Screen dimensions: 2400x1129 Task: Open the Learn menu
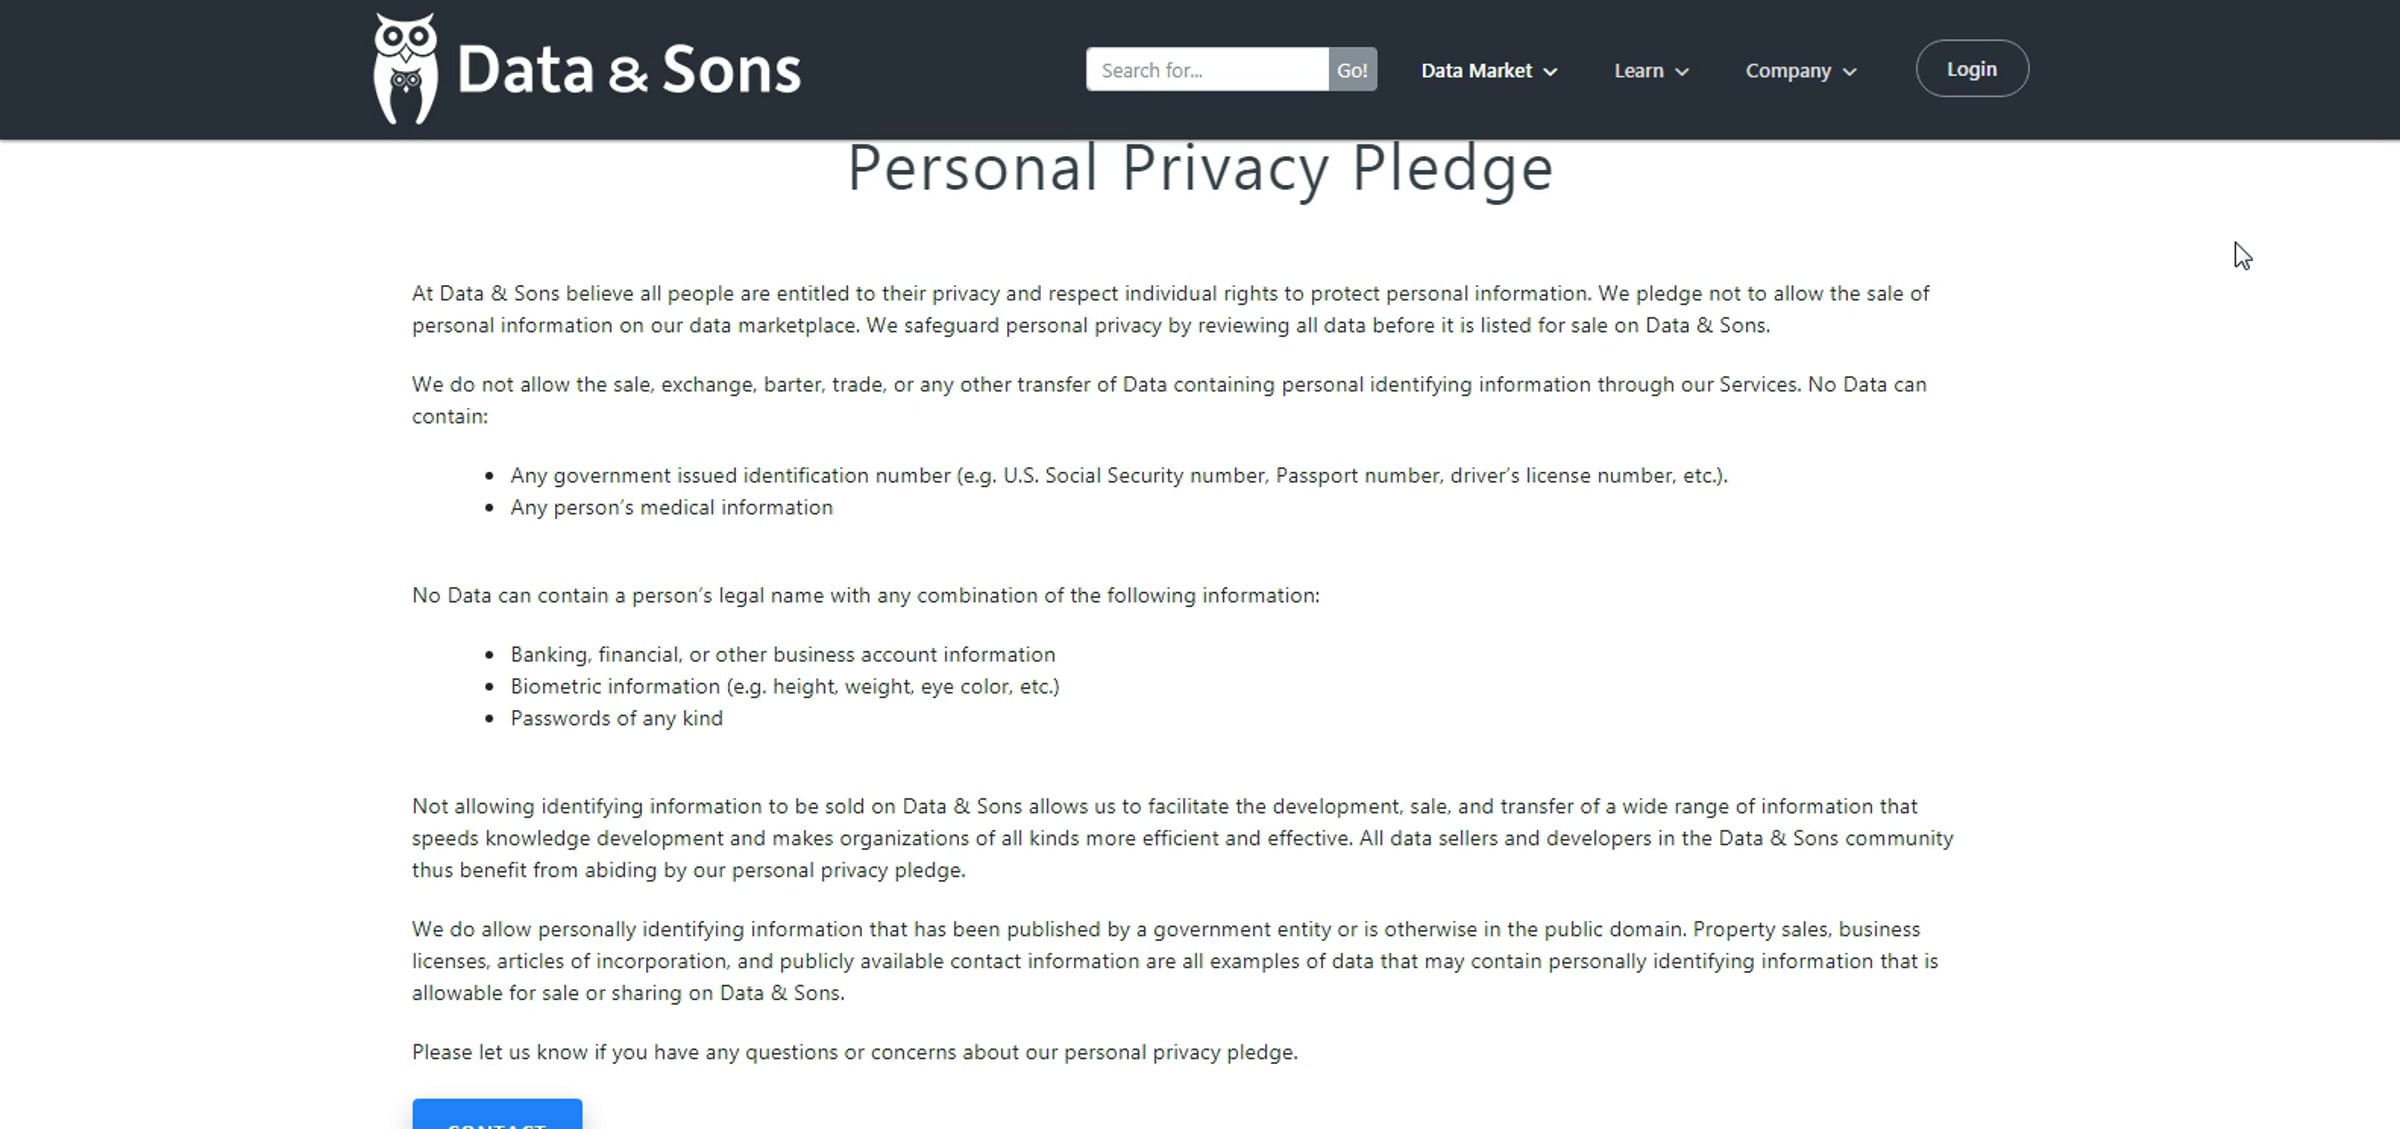[1638, 71]
